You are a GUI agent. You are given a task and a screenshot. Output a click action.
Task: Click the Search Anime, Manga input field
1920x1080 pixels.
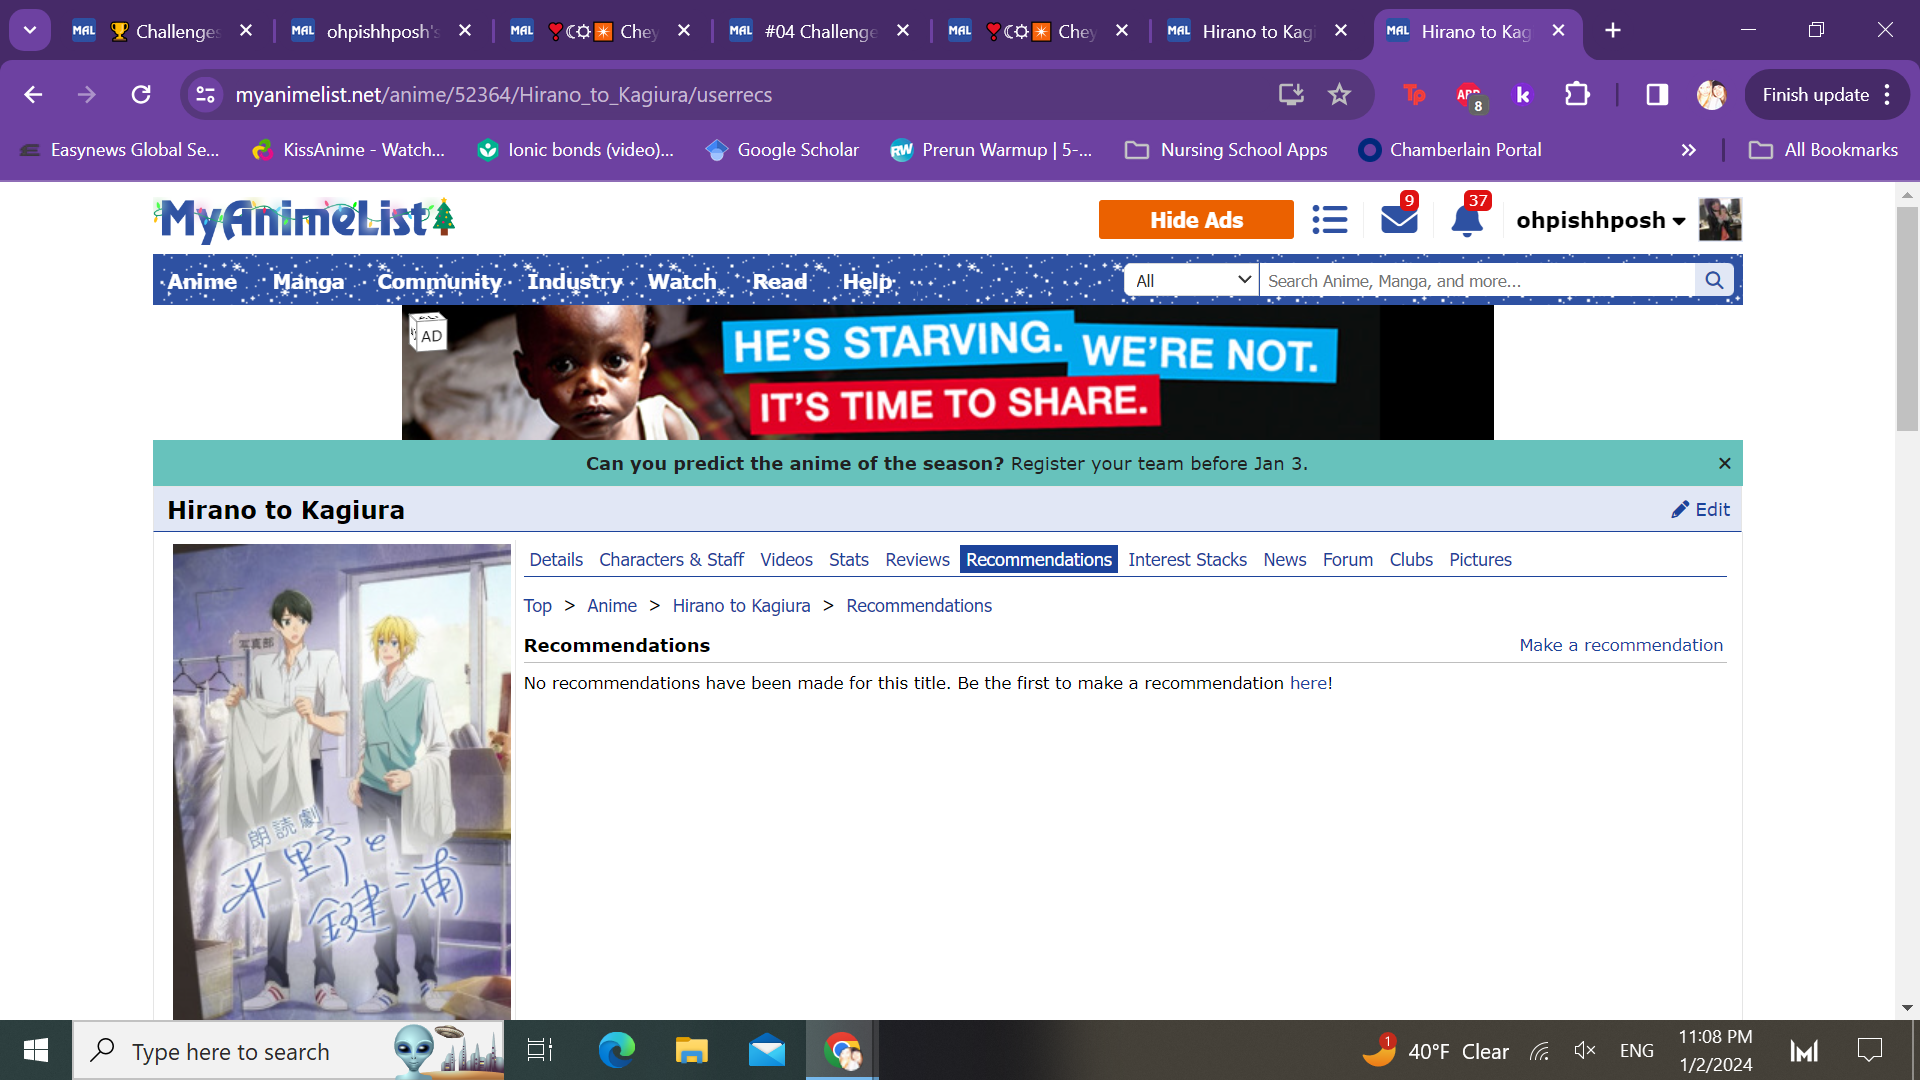click(x=1476, y=281)
